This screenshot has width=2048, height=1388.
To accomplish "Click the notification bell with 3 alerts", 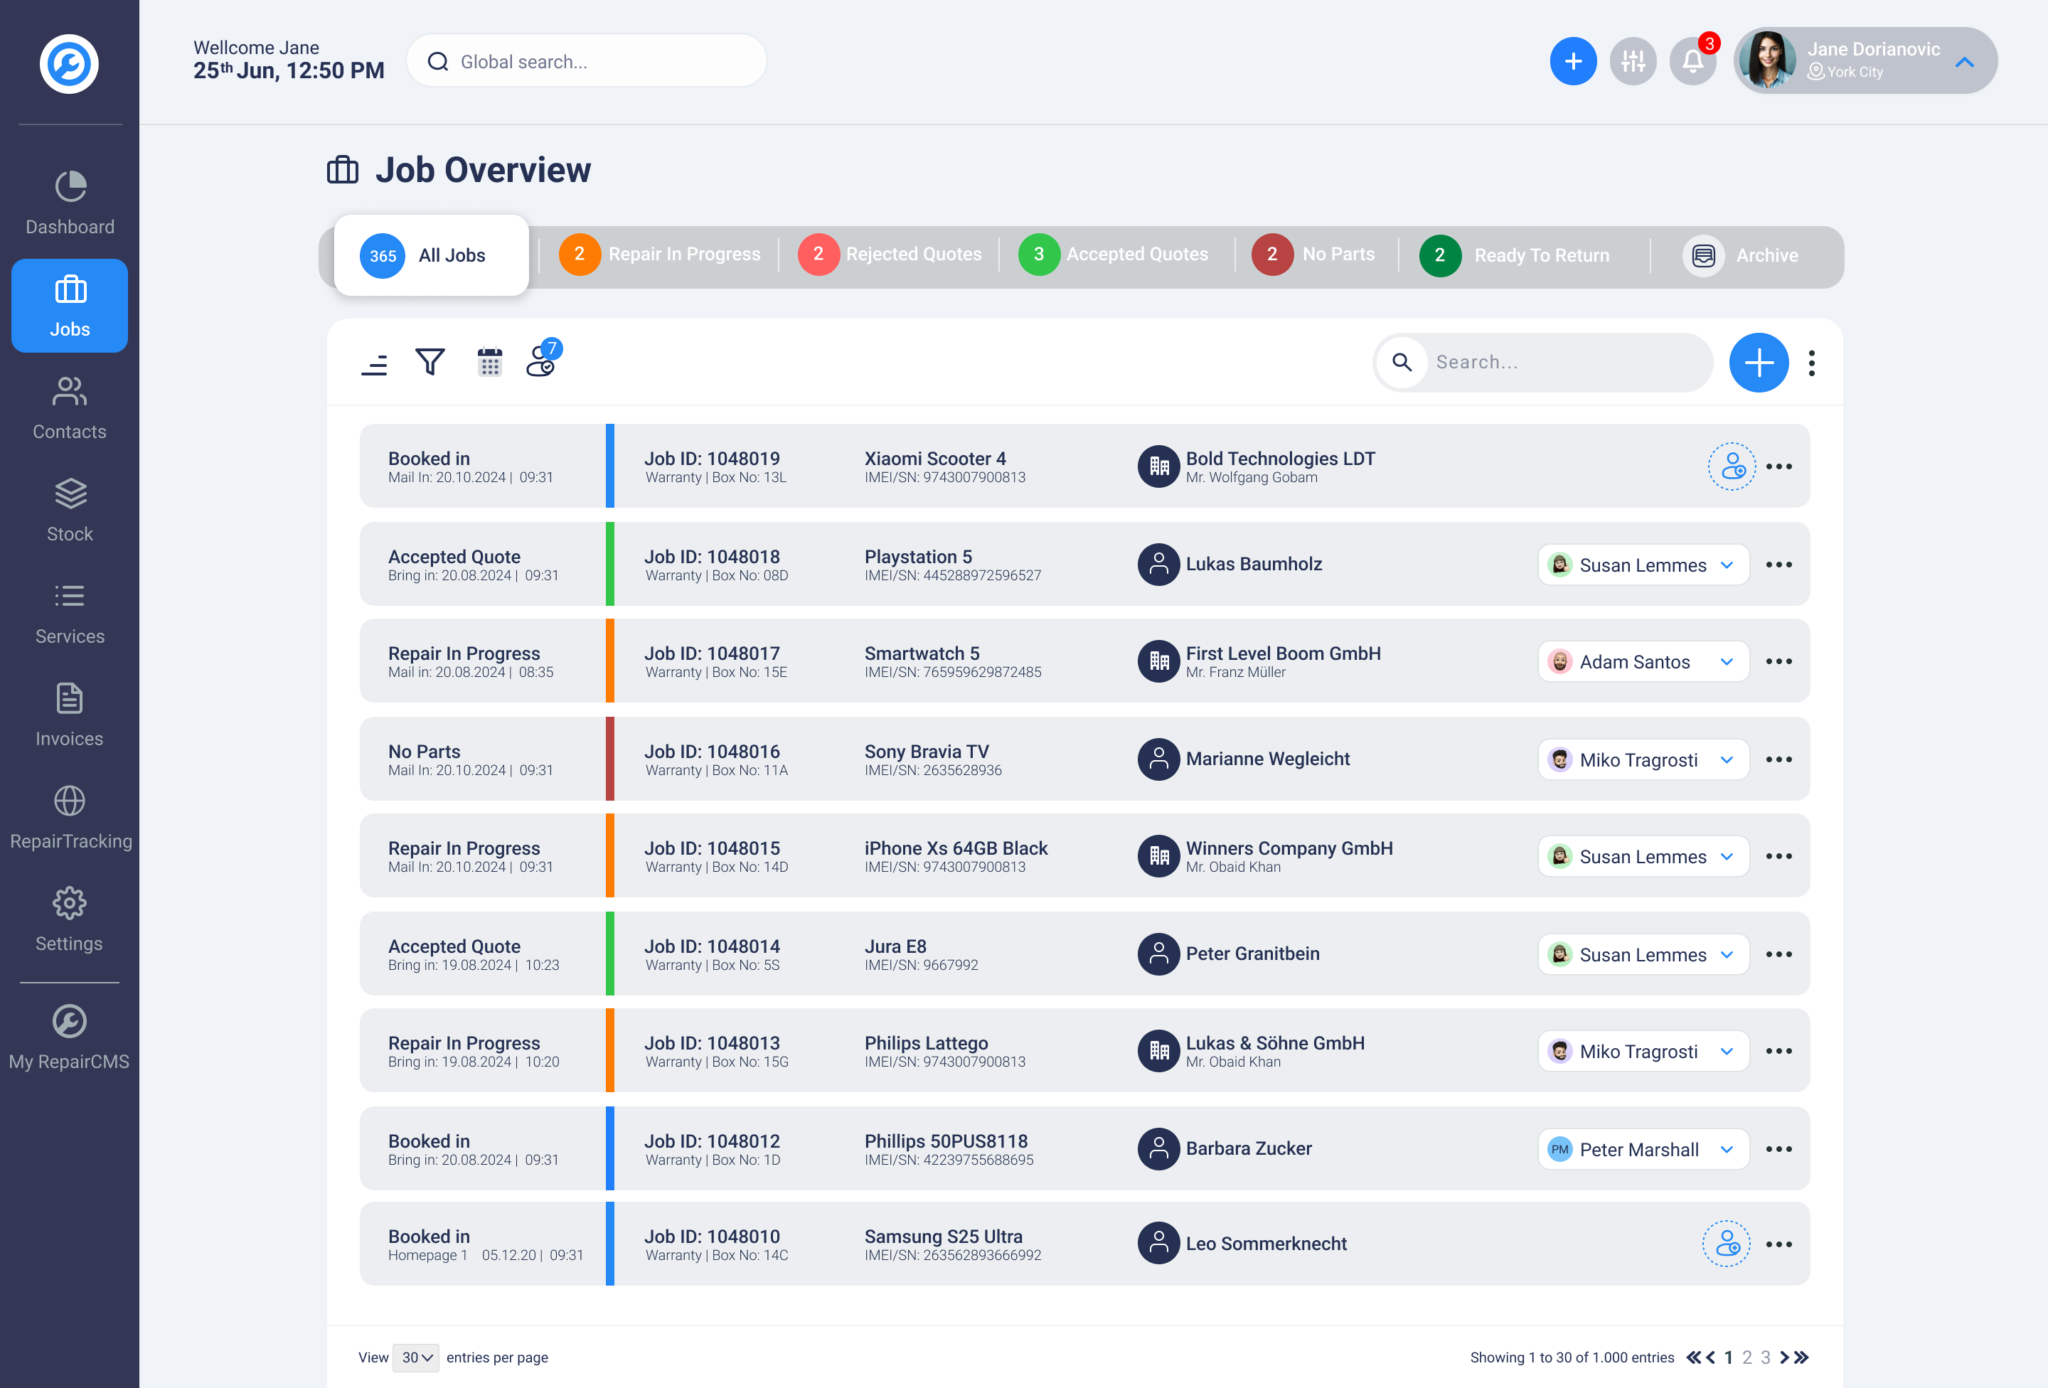I will [1693, 61].
